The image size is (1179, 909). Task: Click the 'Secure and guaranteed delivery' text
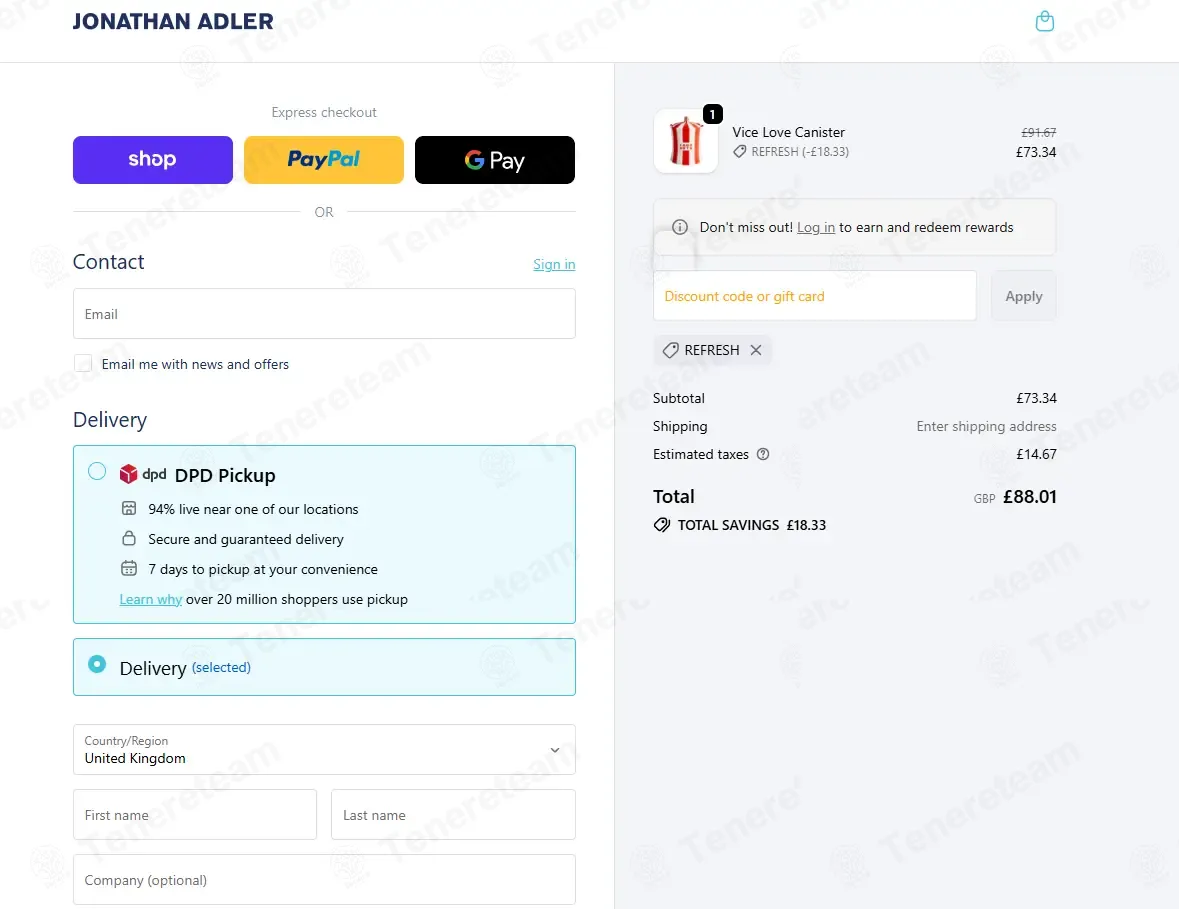tap(246, 539)
